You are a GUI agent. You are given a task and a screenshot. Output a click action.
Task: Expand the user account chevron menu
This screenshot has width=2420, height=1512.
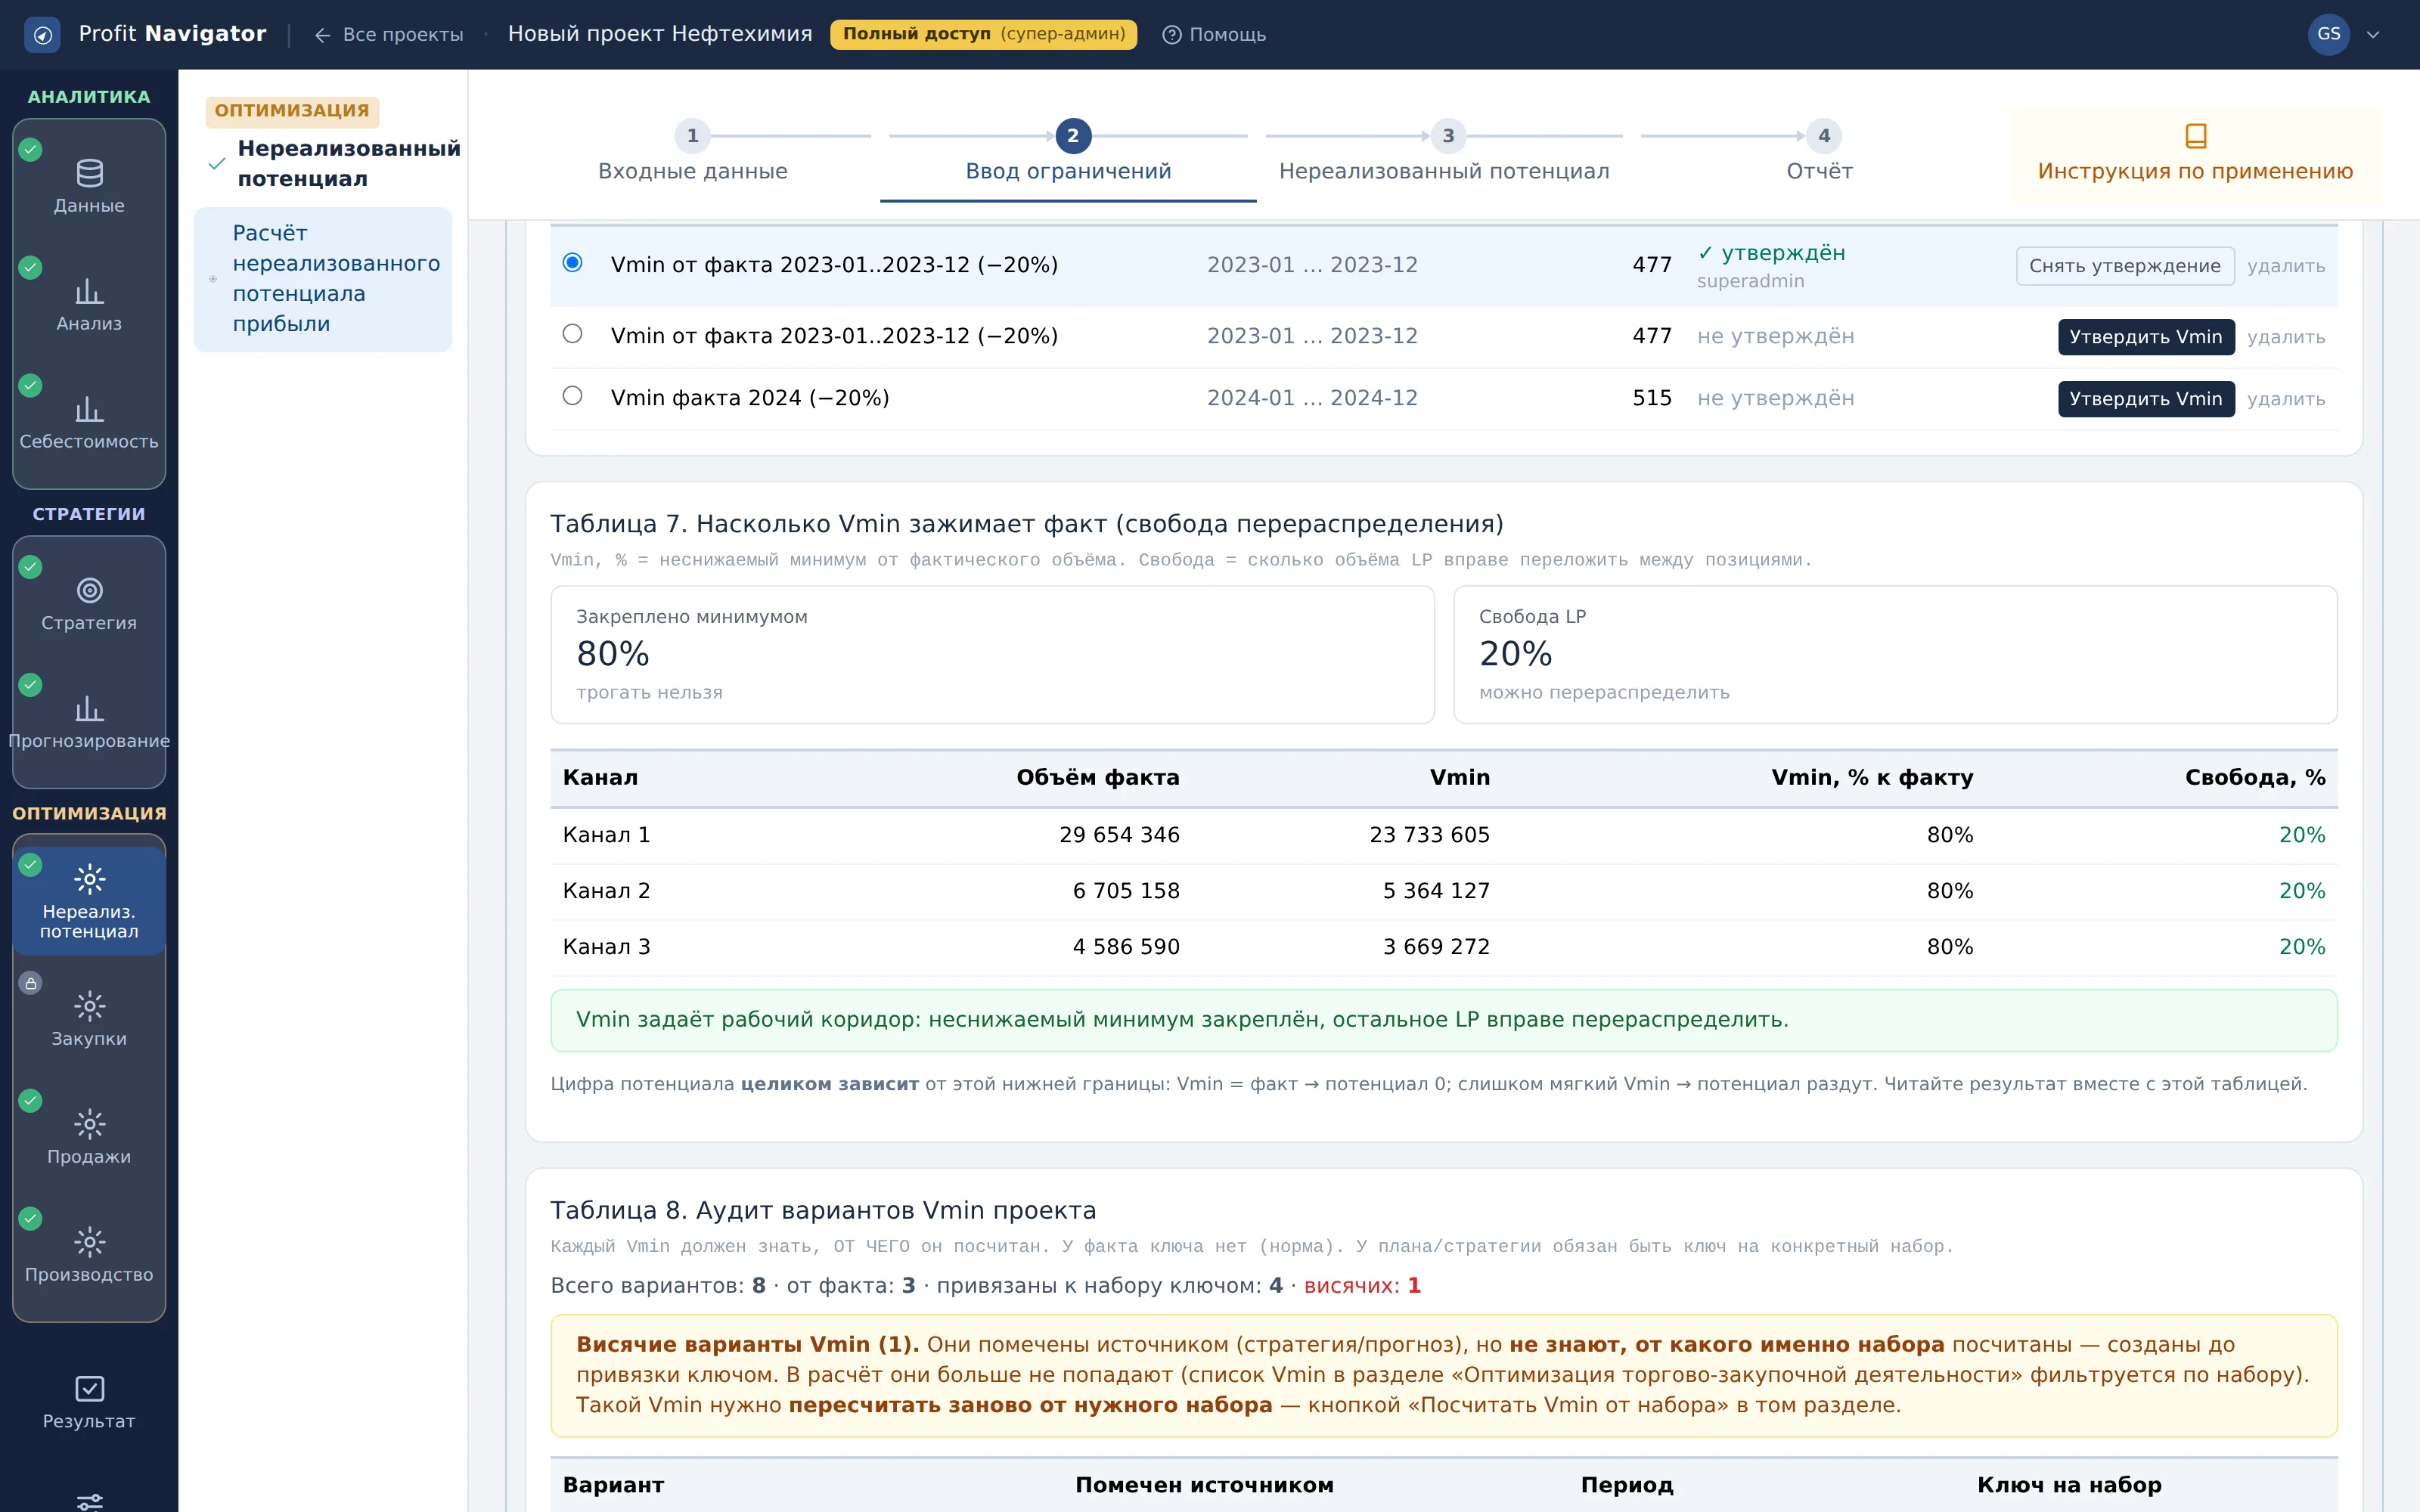(2372, 35)
